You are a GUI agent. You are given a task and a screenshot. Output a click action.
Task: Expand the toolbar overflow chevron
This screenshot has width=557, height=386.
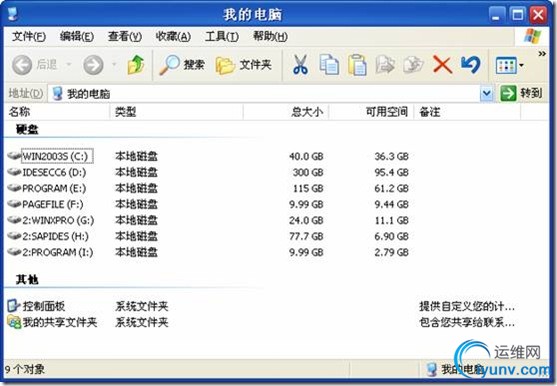coord(542,54)
